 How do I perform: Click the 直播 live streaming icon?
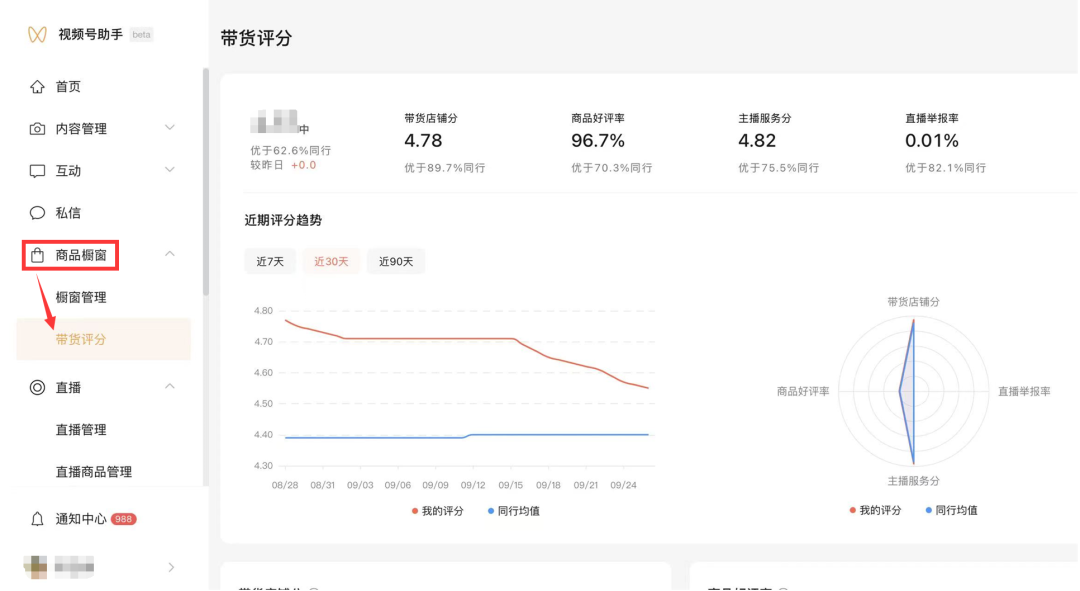pyautogui.click(x=35, y=387)
